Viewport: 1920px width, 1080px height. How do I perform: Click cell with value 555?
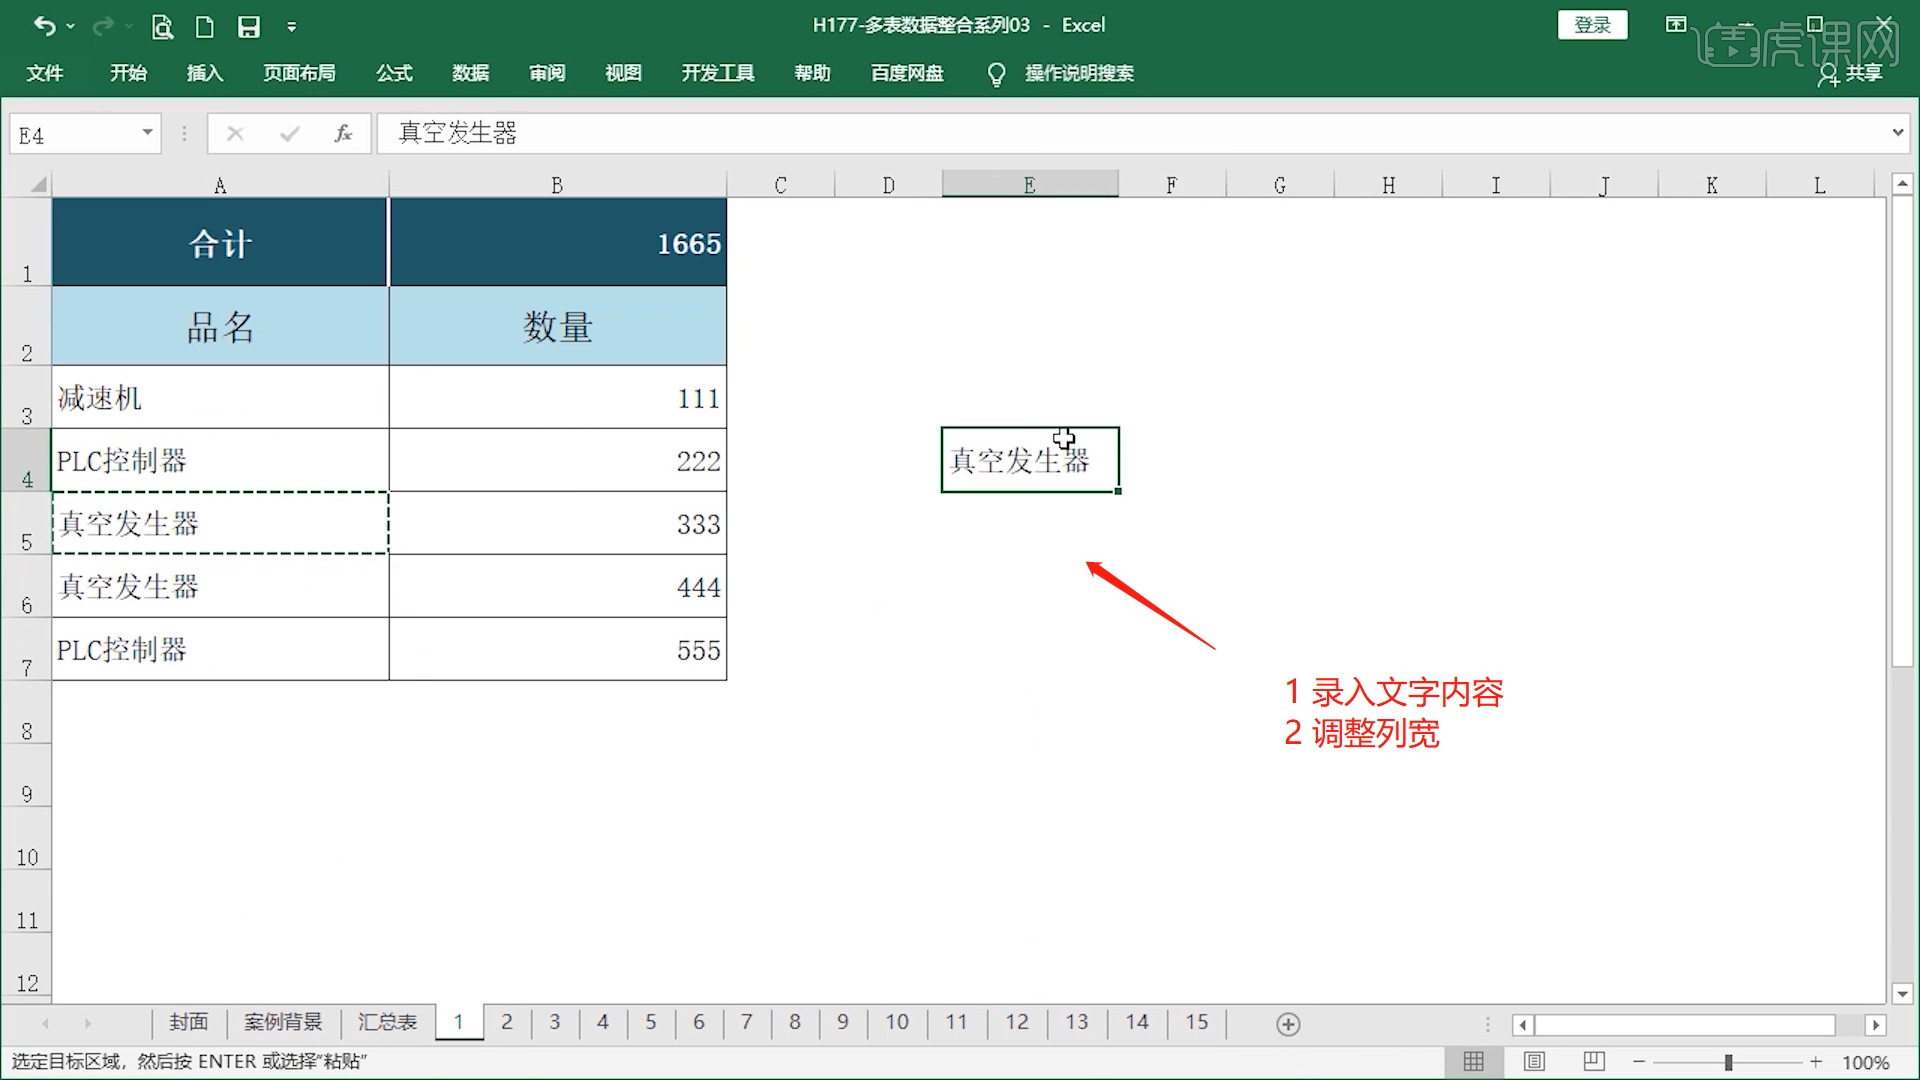558,650
